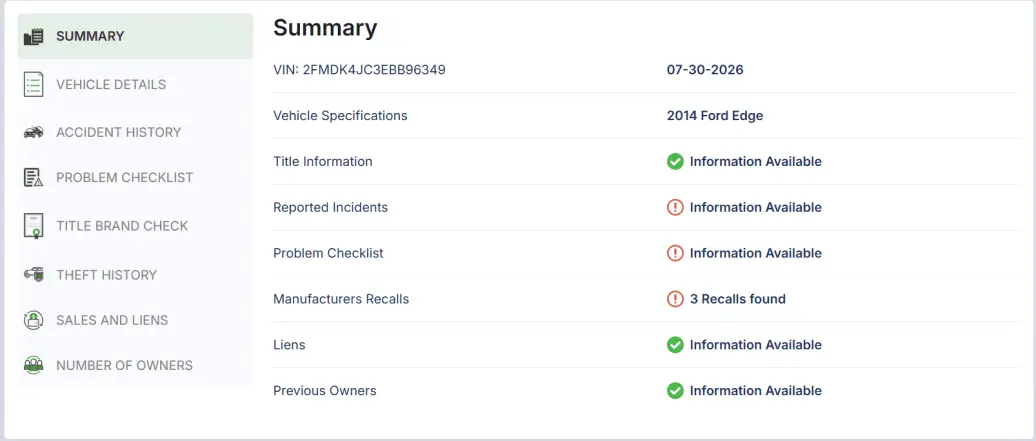Click the Theft History key icon
Image resolution: width=1036 pixels, height=441 pixels.
pyautogui.click(x=34, y=274)
